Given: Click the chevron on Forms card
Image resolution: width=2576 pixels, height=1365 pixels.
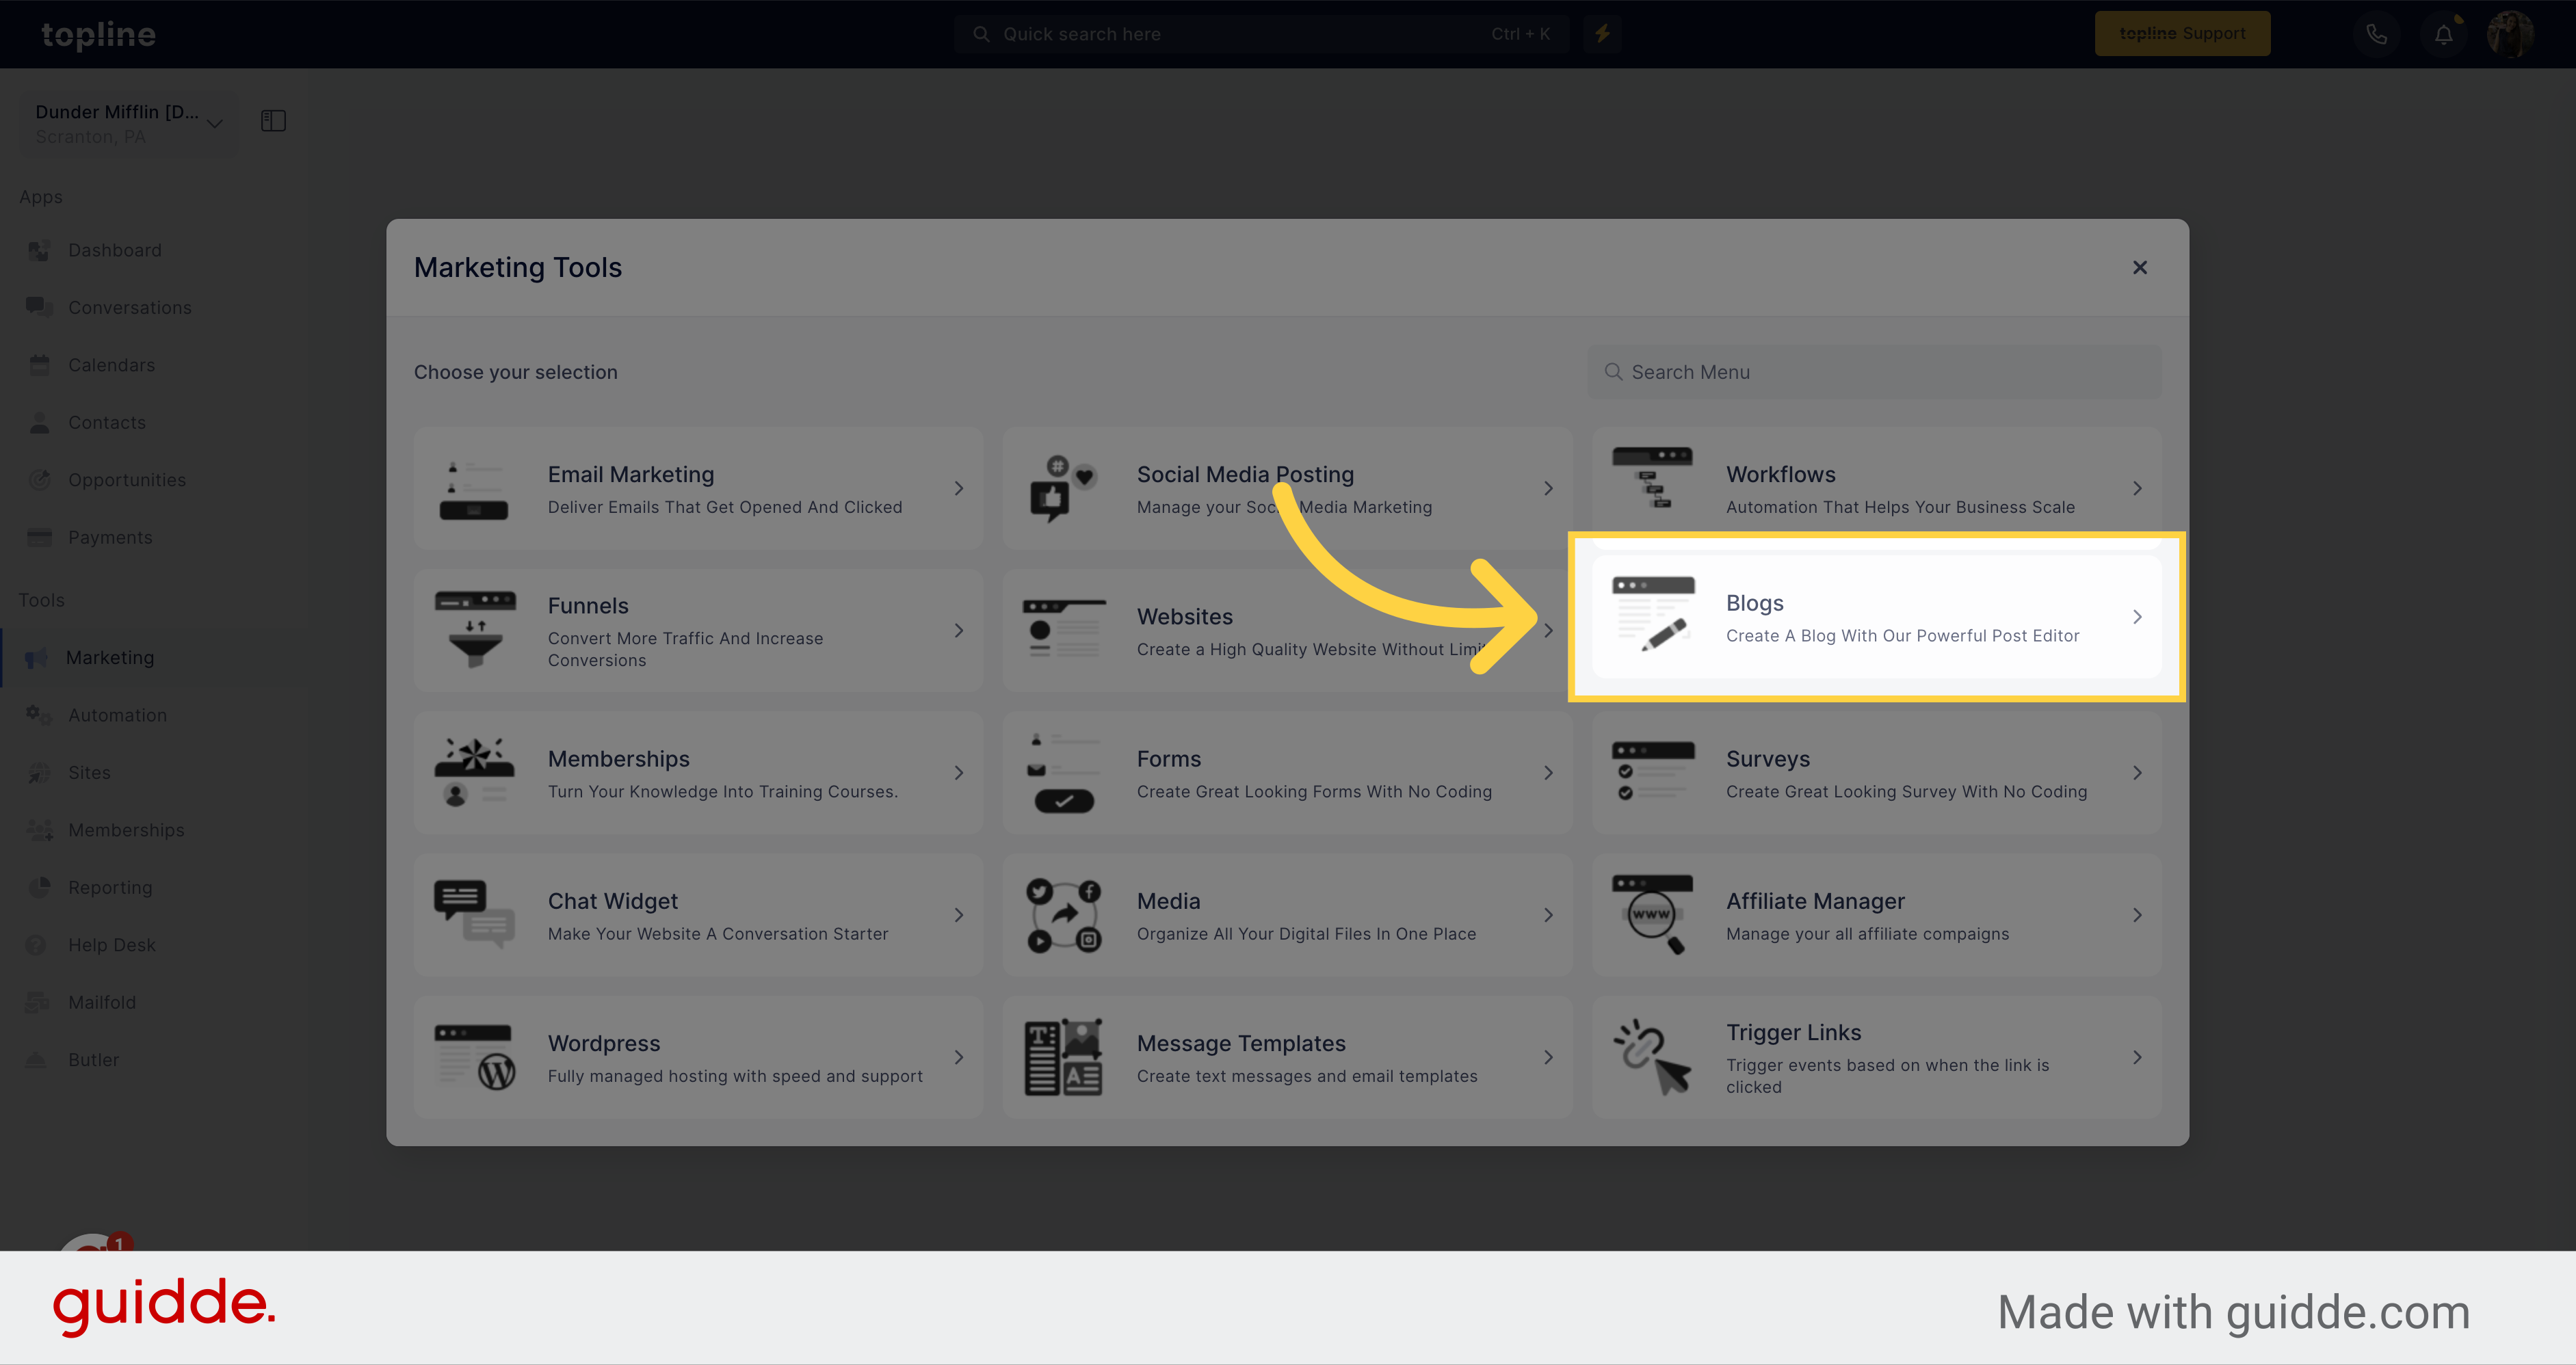Looking at the screenshot, I should (1548, 773).
